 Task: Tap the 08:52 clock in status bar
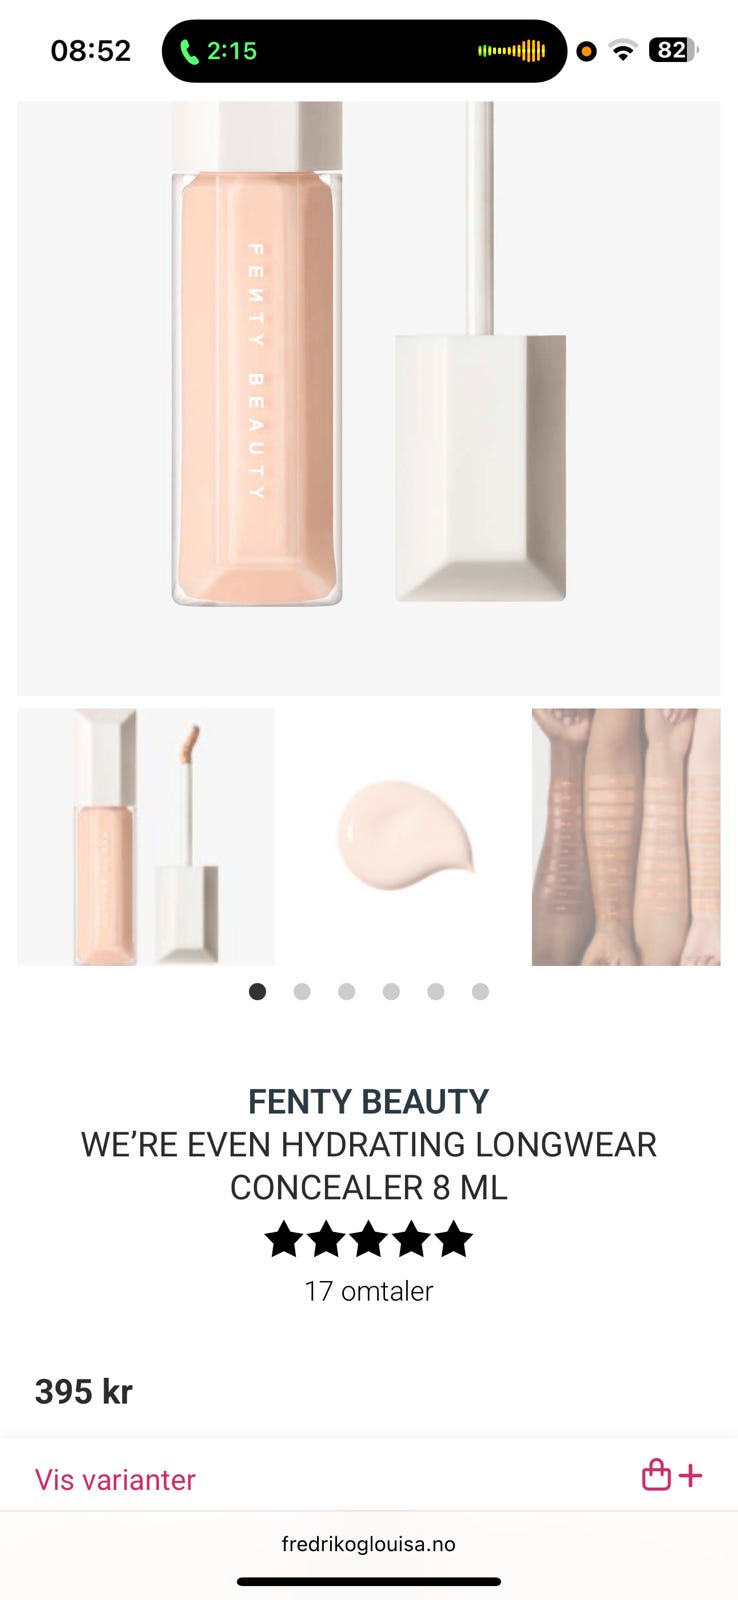[91, 51]
